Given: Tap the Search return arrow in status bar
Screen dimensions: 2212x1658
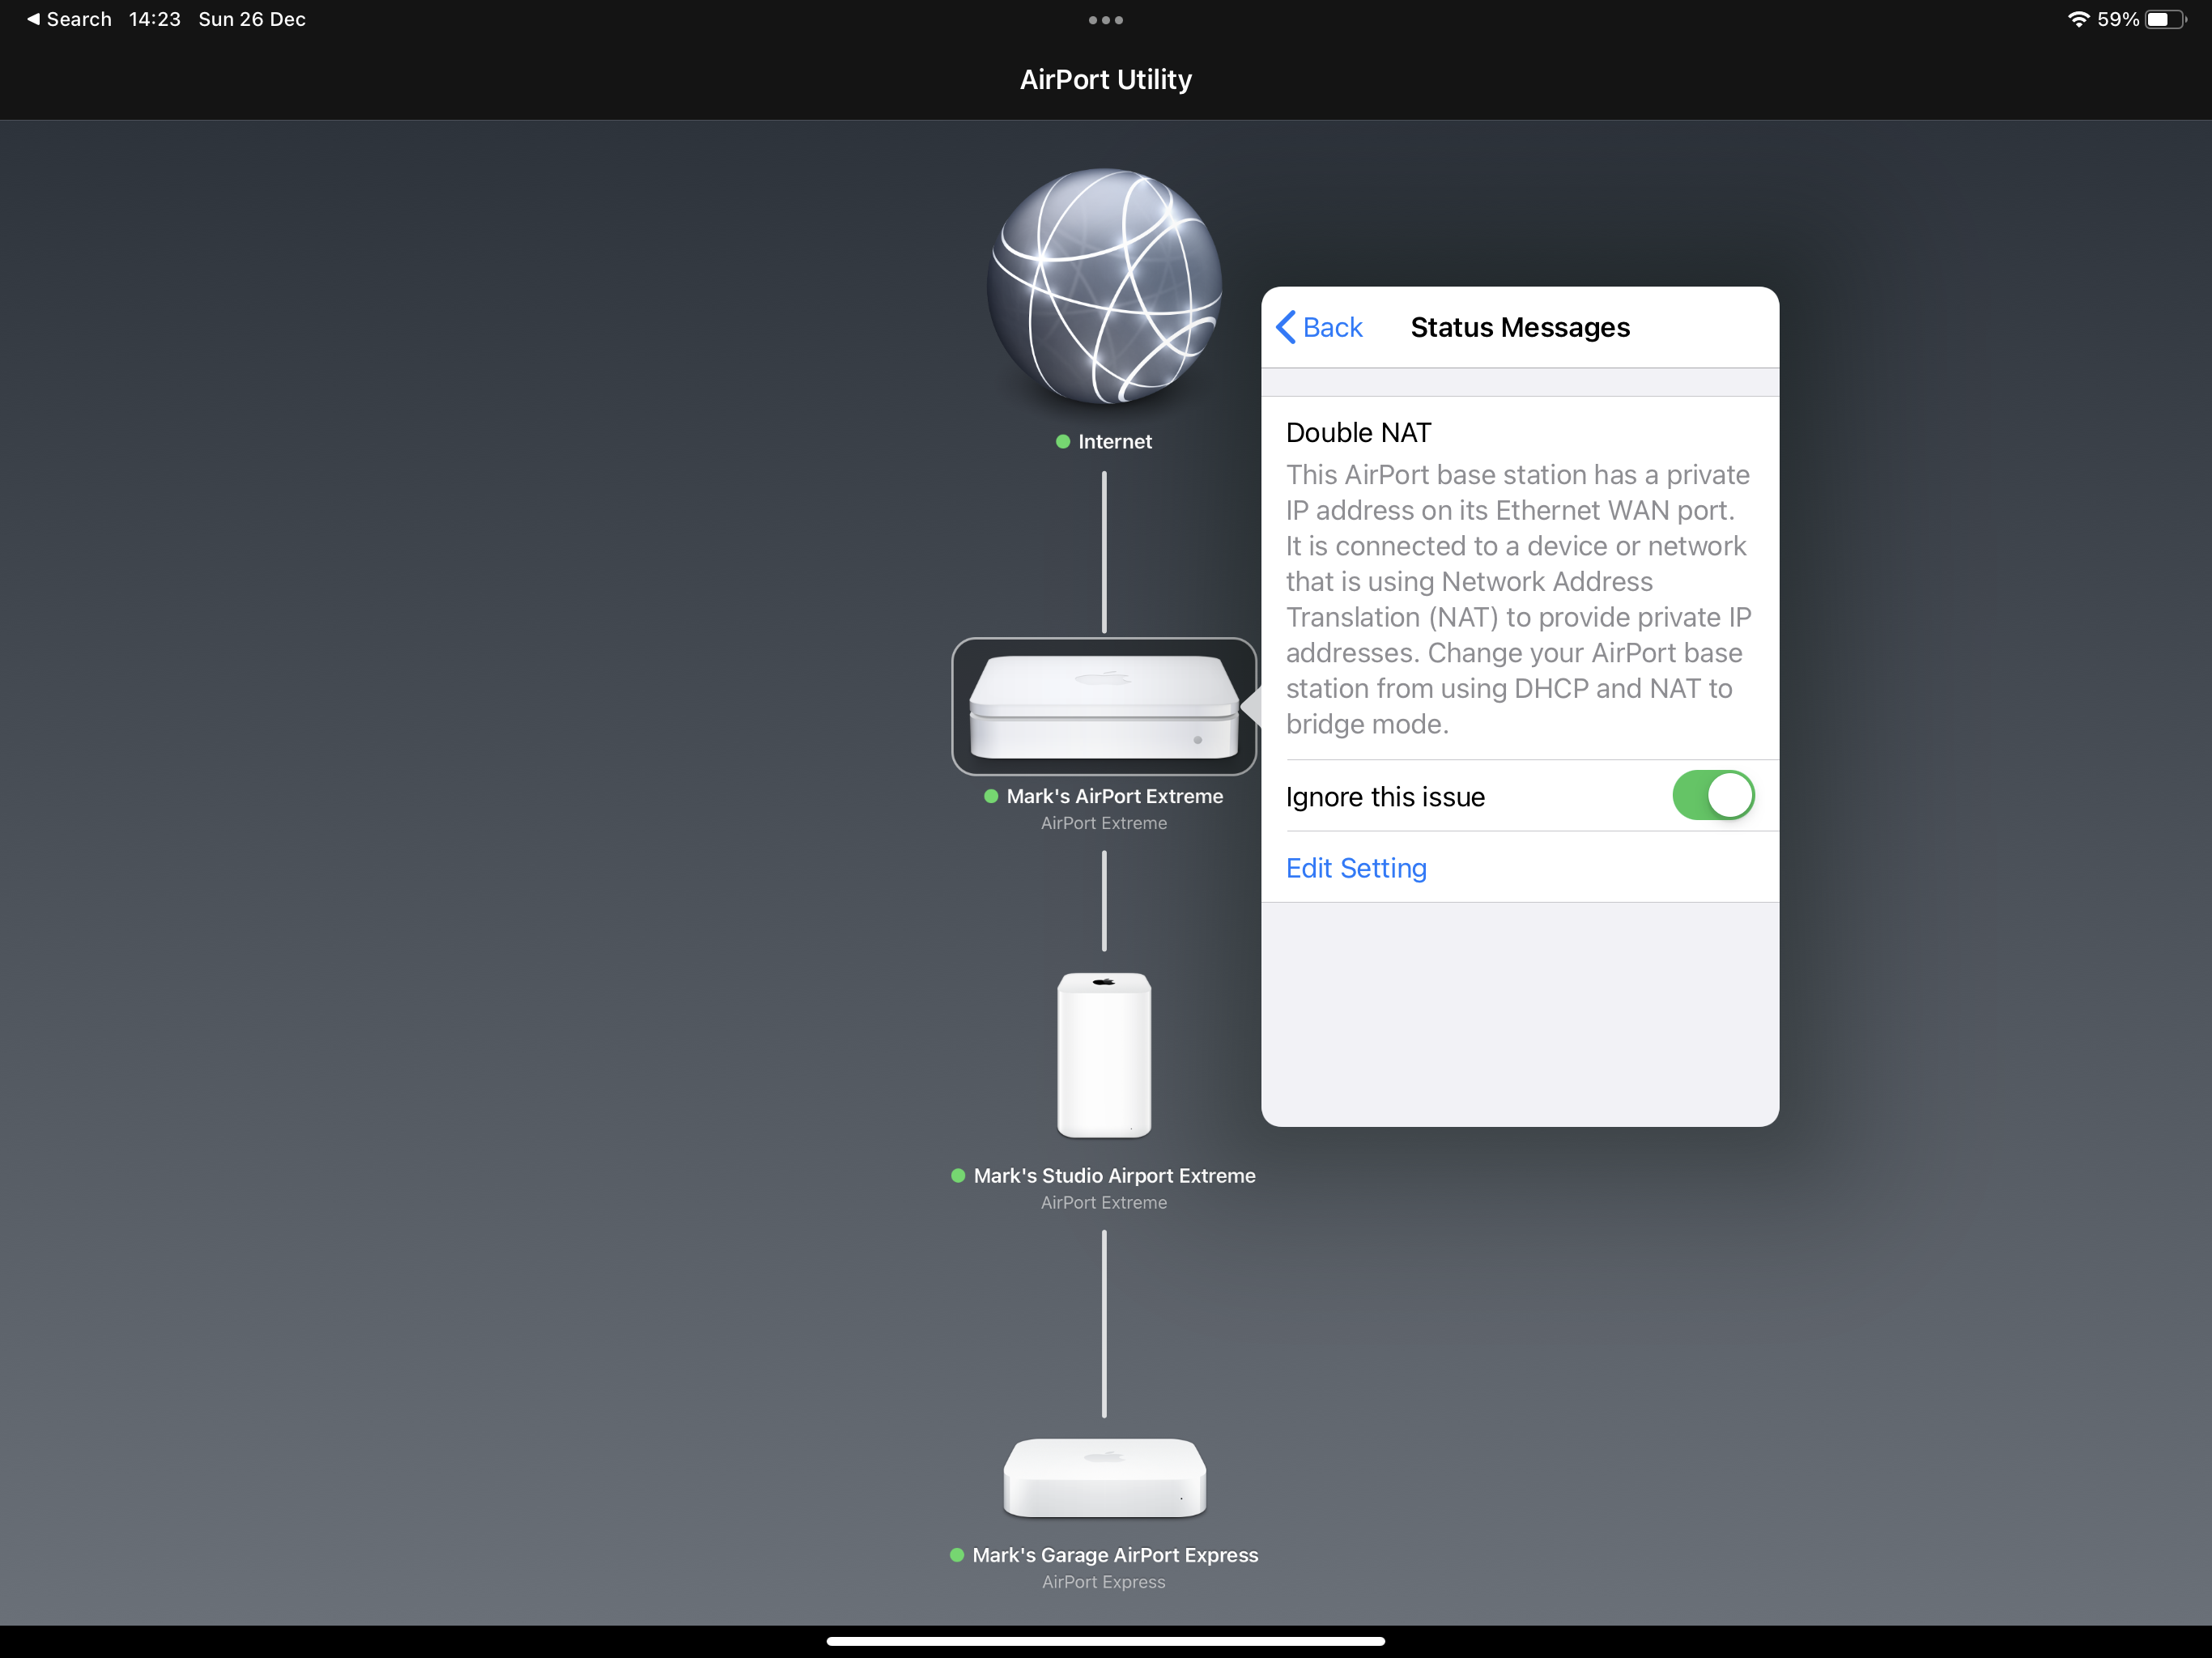Looking at the screenshot, I should (x=33, y=19).
